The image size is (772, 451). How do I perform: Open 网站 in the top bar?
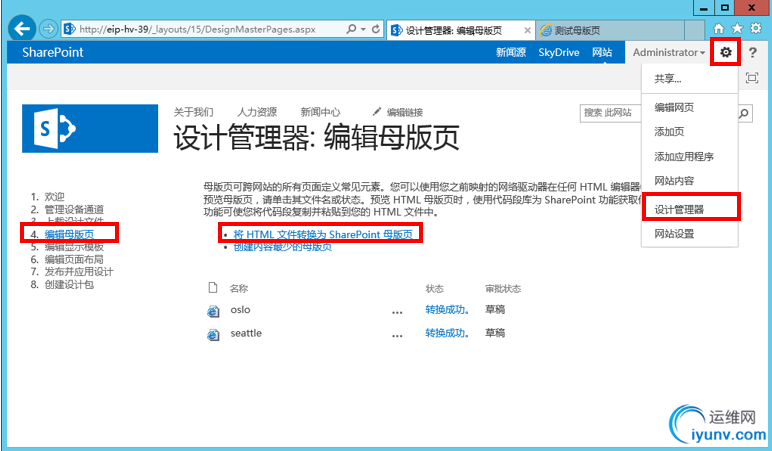click(602, 52)
